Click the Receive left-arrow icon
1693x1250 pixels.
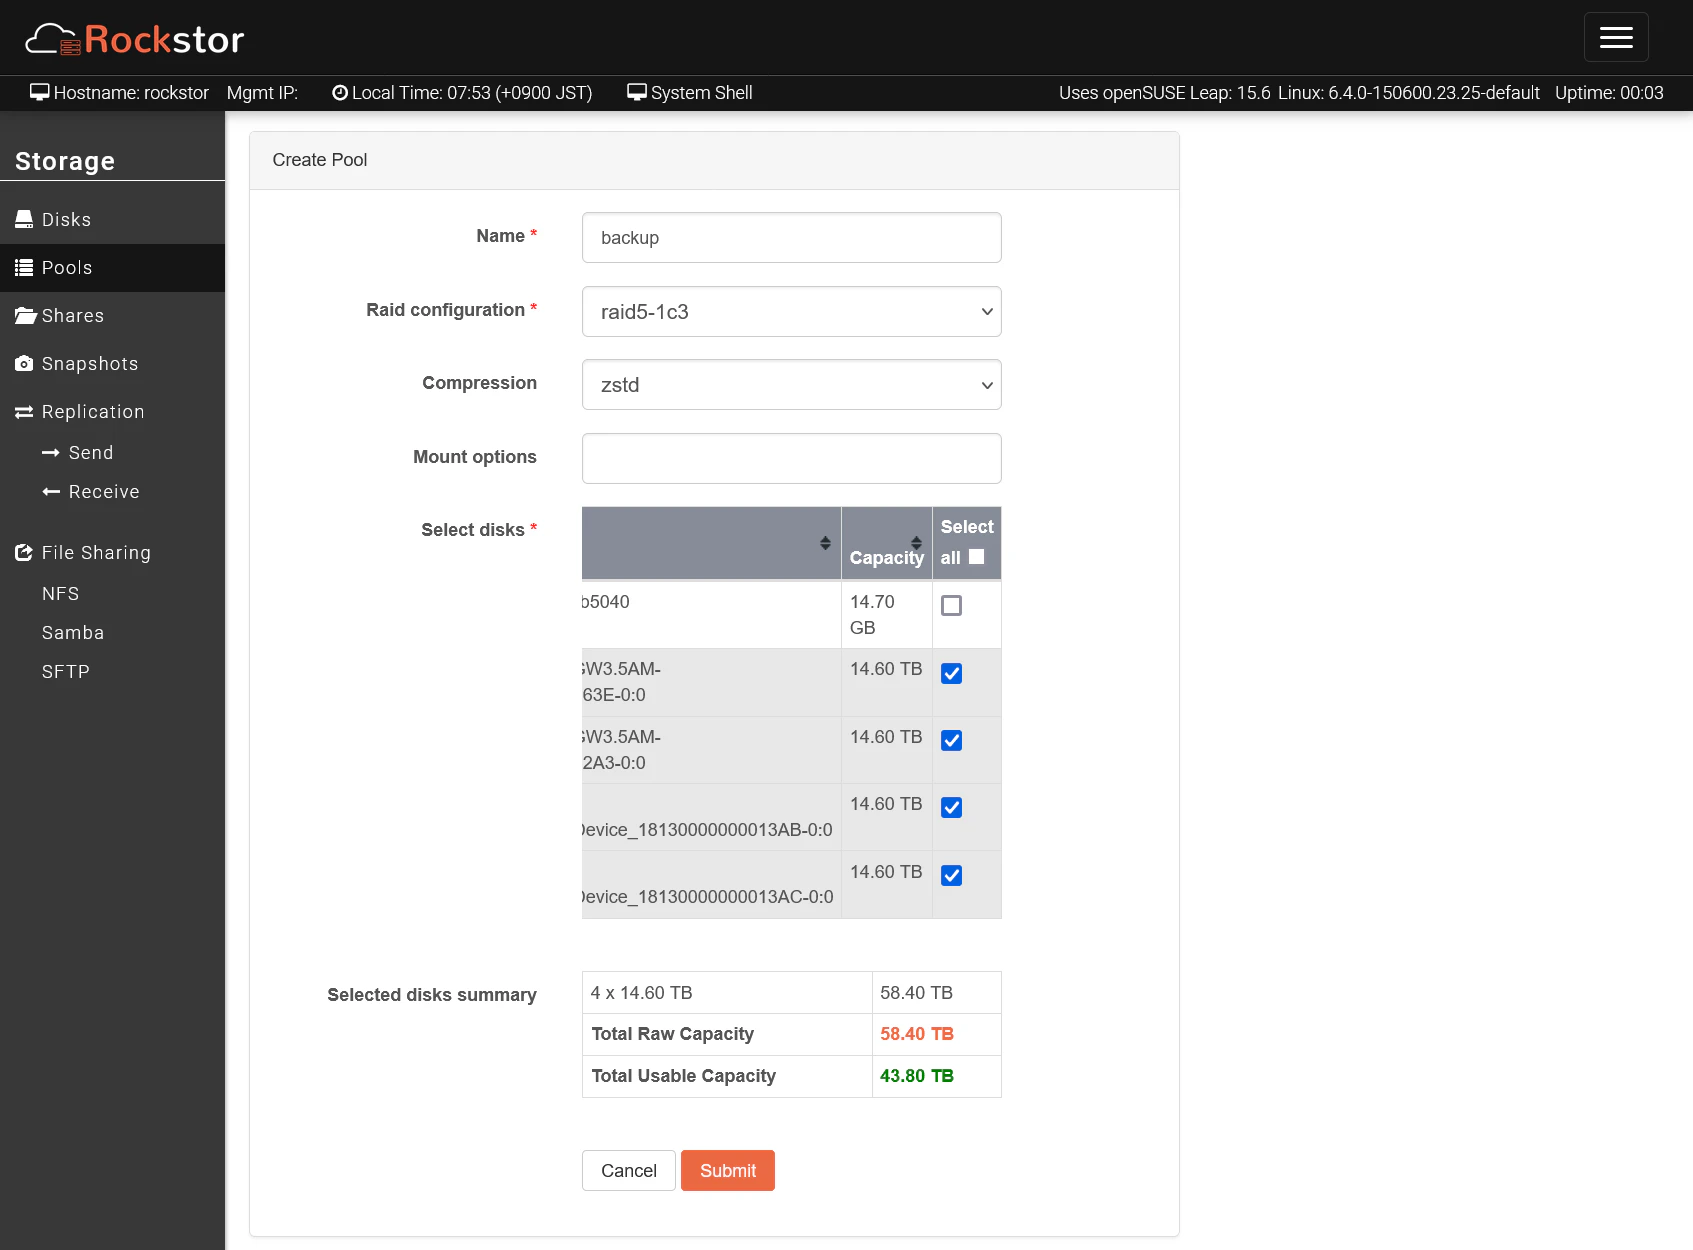click(x=51, y=492)
